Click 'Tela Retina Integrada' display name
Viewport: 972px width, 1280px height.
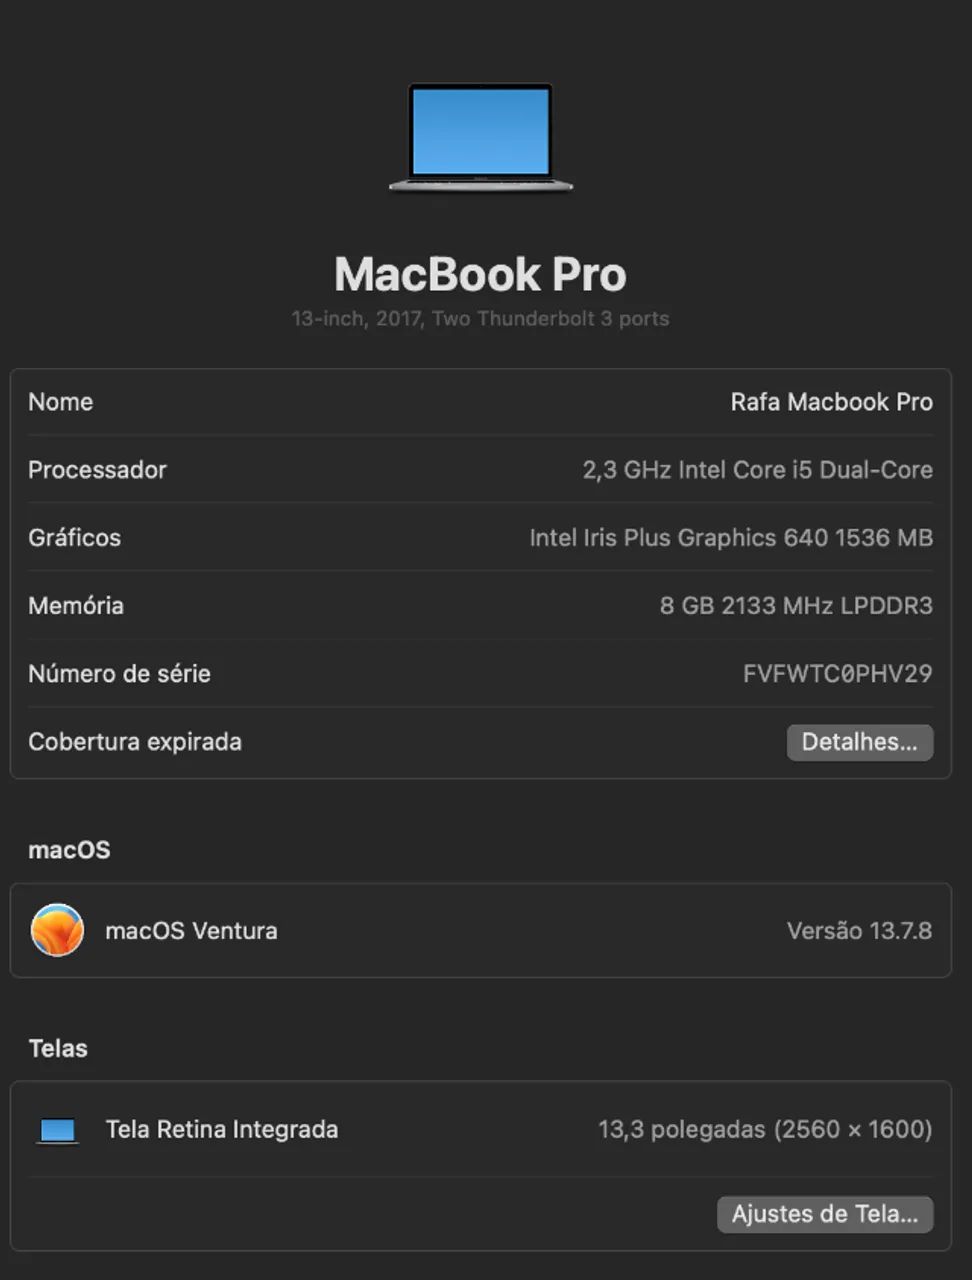point(222,1130)
